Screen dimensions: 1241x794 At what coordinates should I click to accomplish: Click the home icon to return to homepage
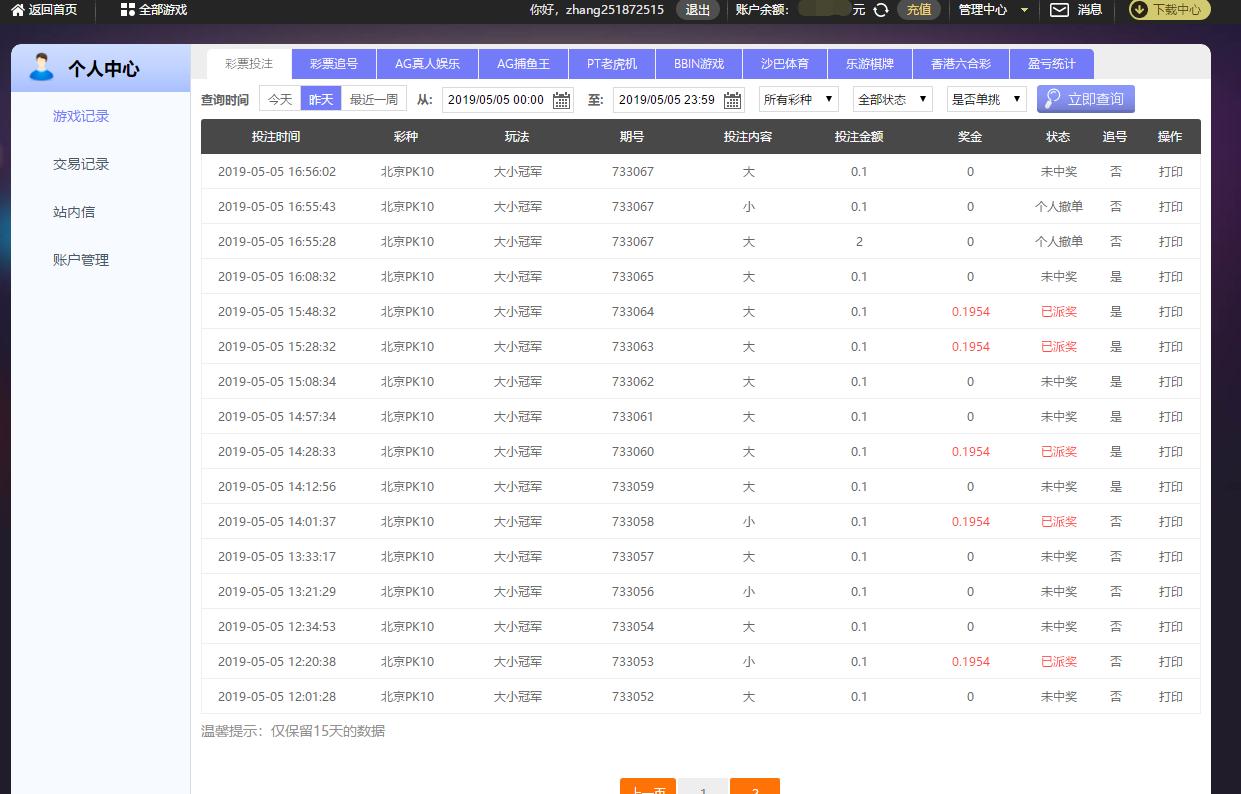17,10
